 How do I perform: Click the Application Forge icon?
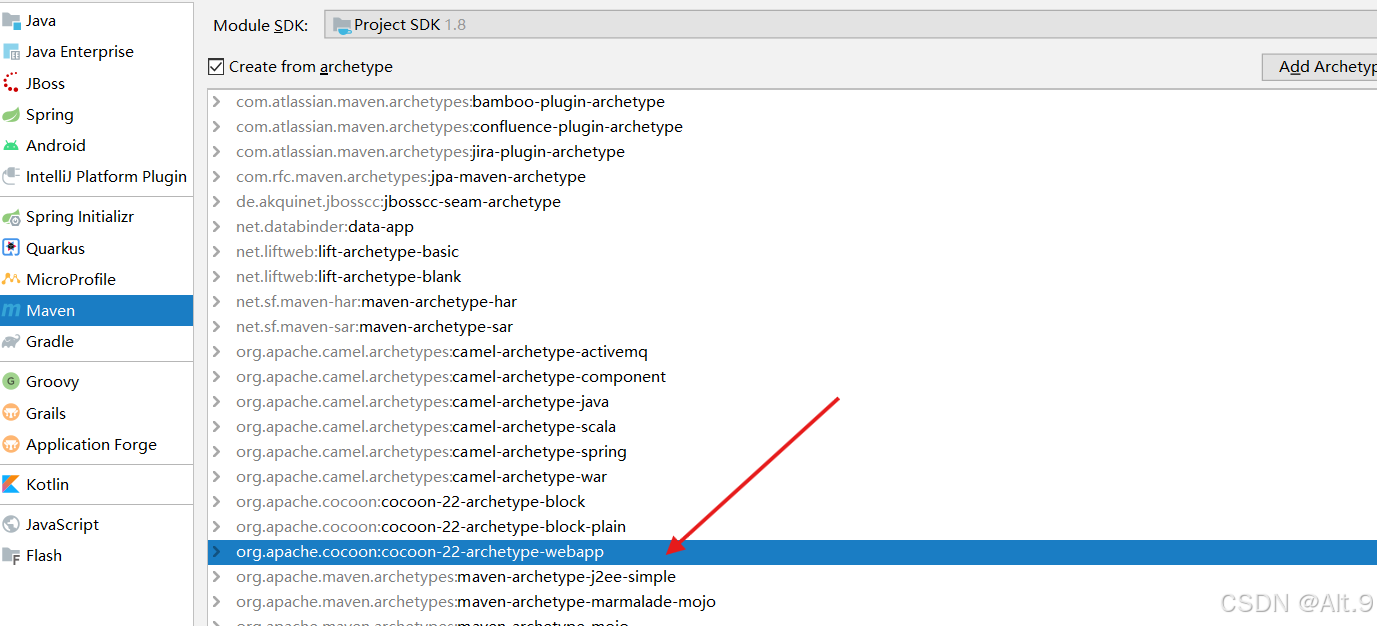tap(11, 445)
